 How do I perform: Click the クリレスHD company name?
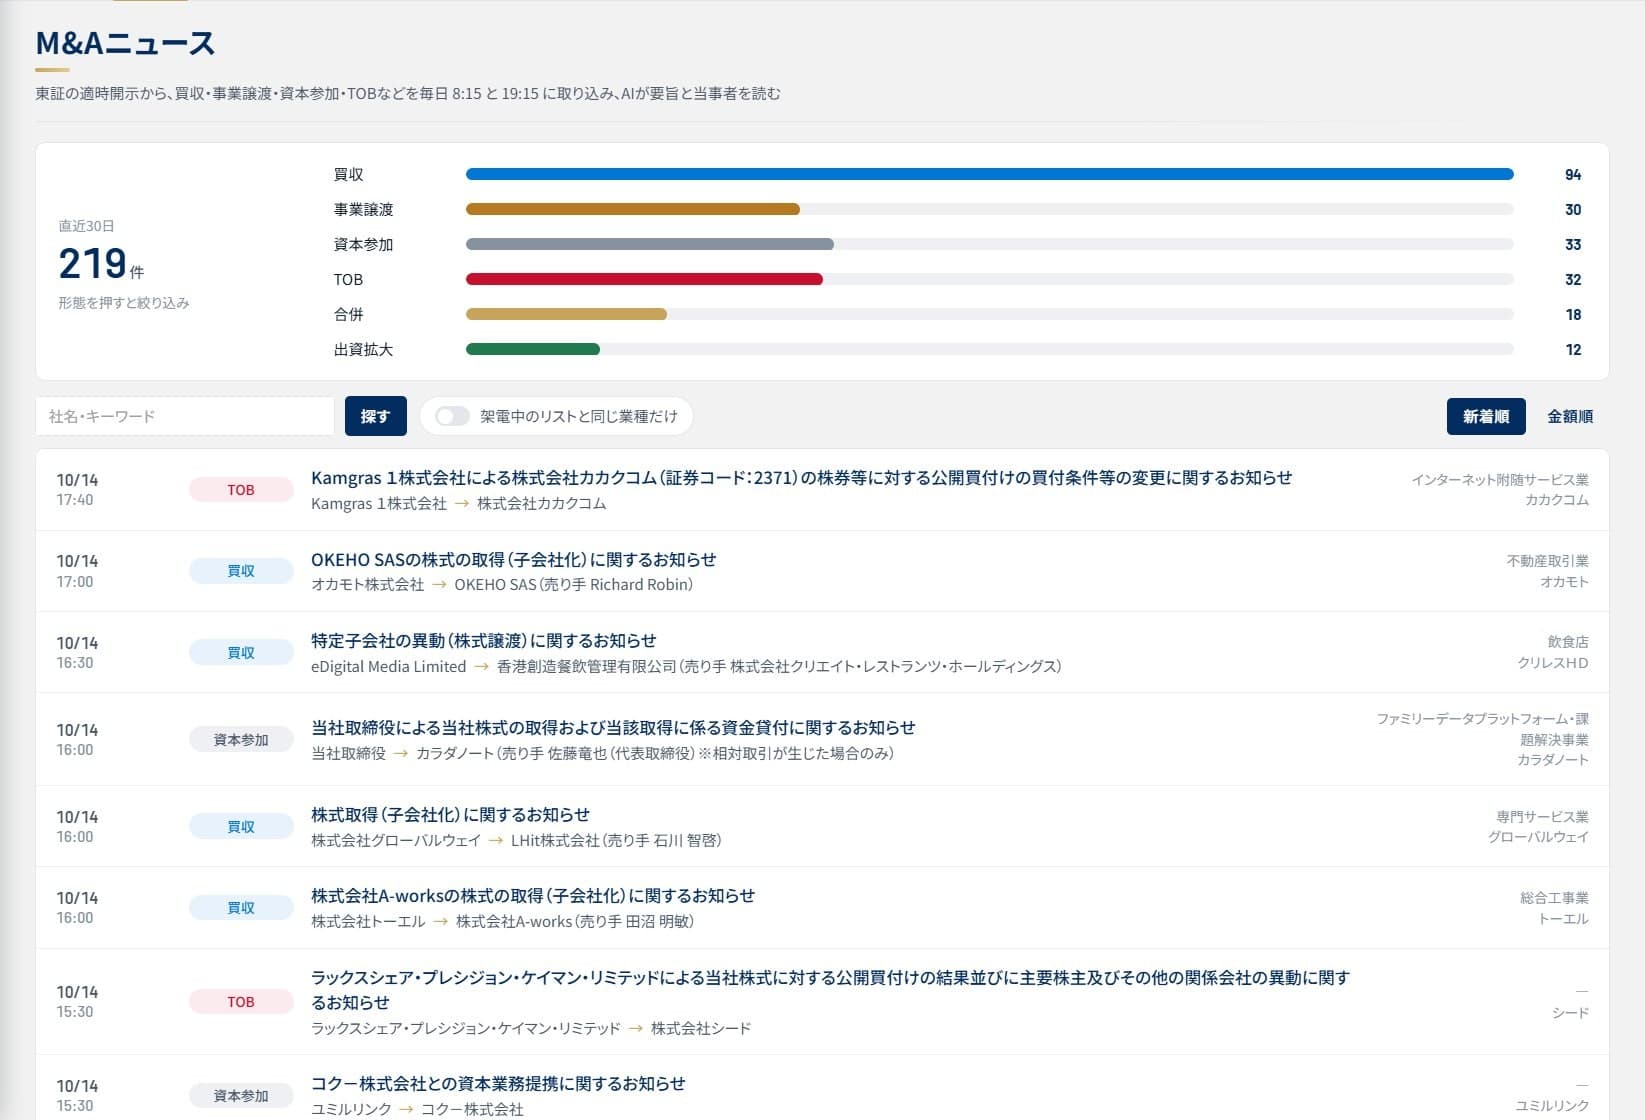(1553, 663)
